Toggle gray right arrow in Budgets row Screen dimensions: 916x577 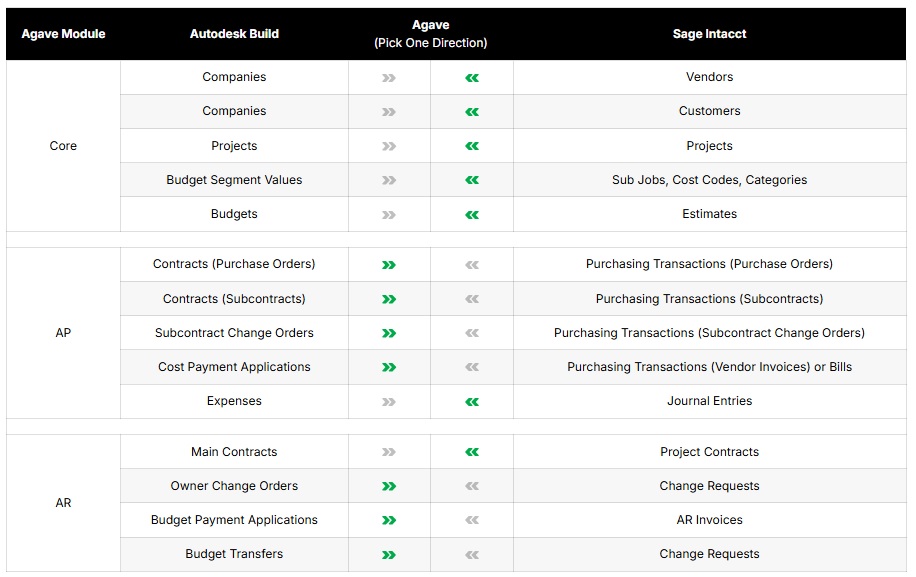click(x=389, y=214)
